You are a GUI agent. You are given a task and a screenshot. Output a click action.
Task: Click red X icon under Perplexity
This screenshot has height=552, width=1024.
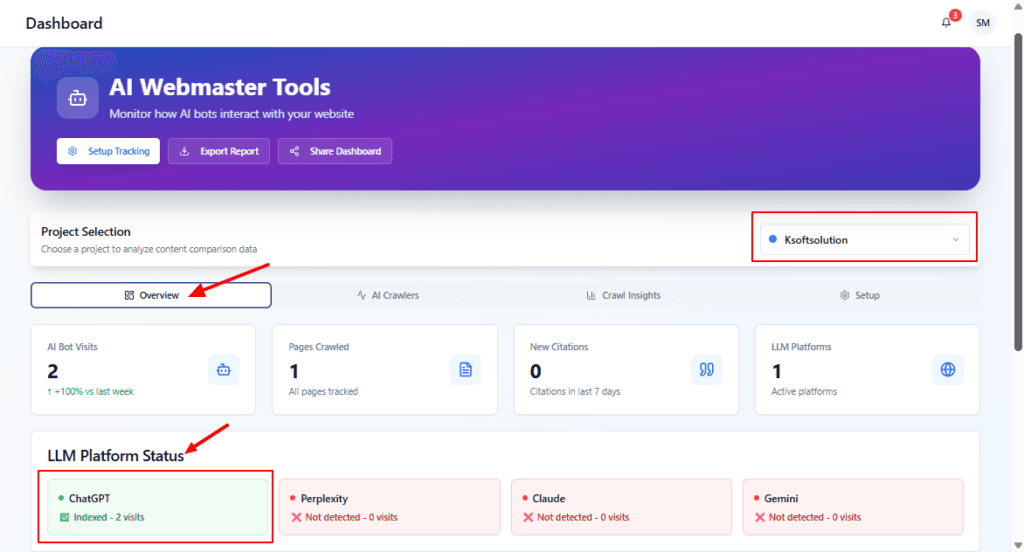pos(296,517)
